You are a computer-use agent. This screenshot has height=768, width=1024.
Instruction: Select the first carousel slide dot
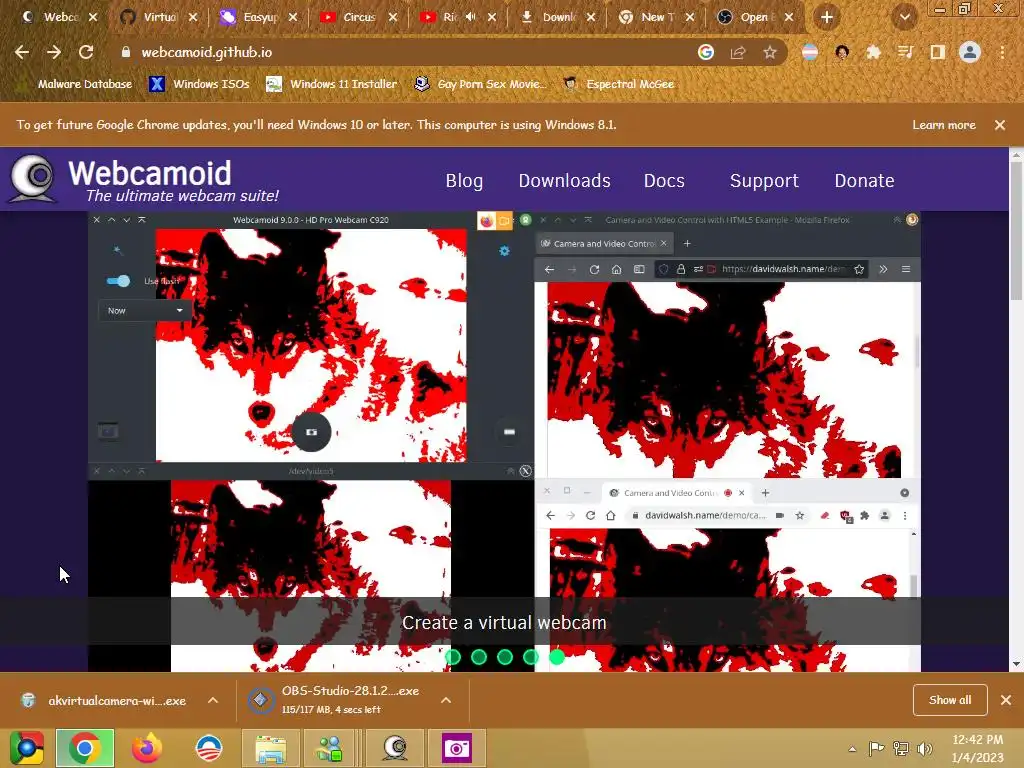coord(453,657)
